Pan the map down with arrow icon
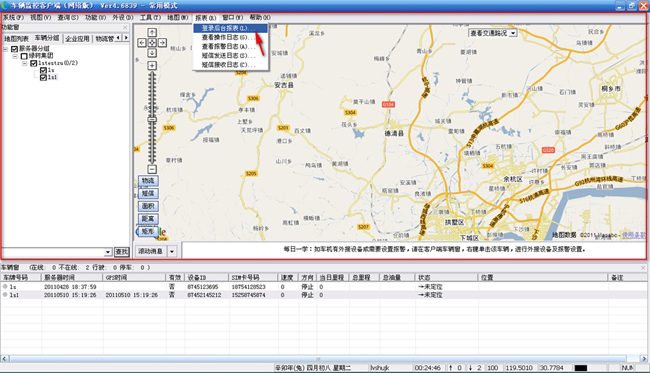The width and height of the screenshot is (650, 373). click(152, 53)
